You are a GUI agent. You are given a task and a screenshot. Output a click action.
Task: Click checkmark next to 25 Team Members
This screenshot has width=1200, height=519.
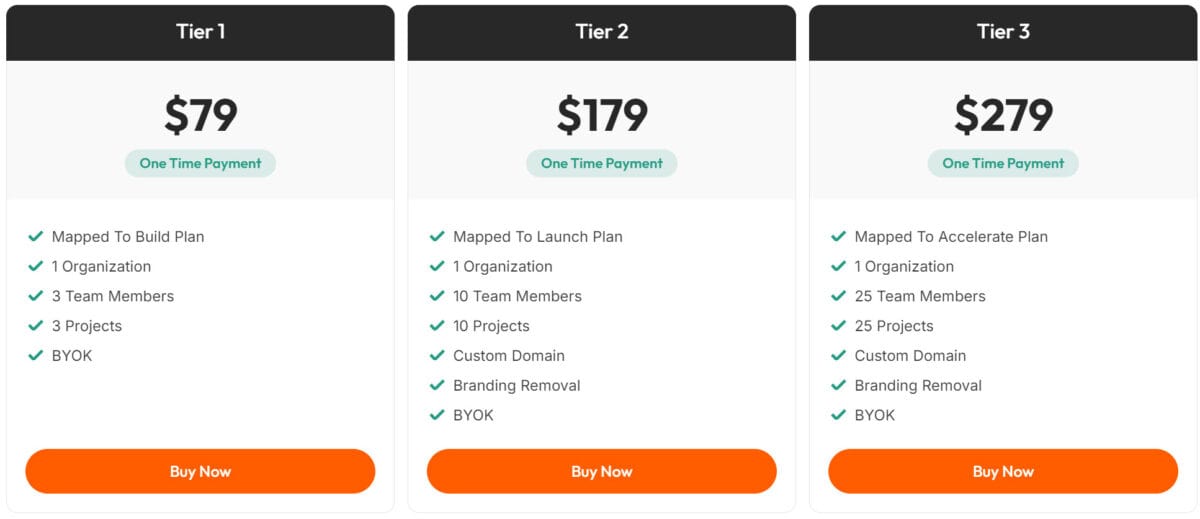pos(839,296)
